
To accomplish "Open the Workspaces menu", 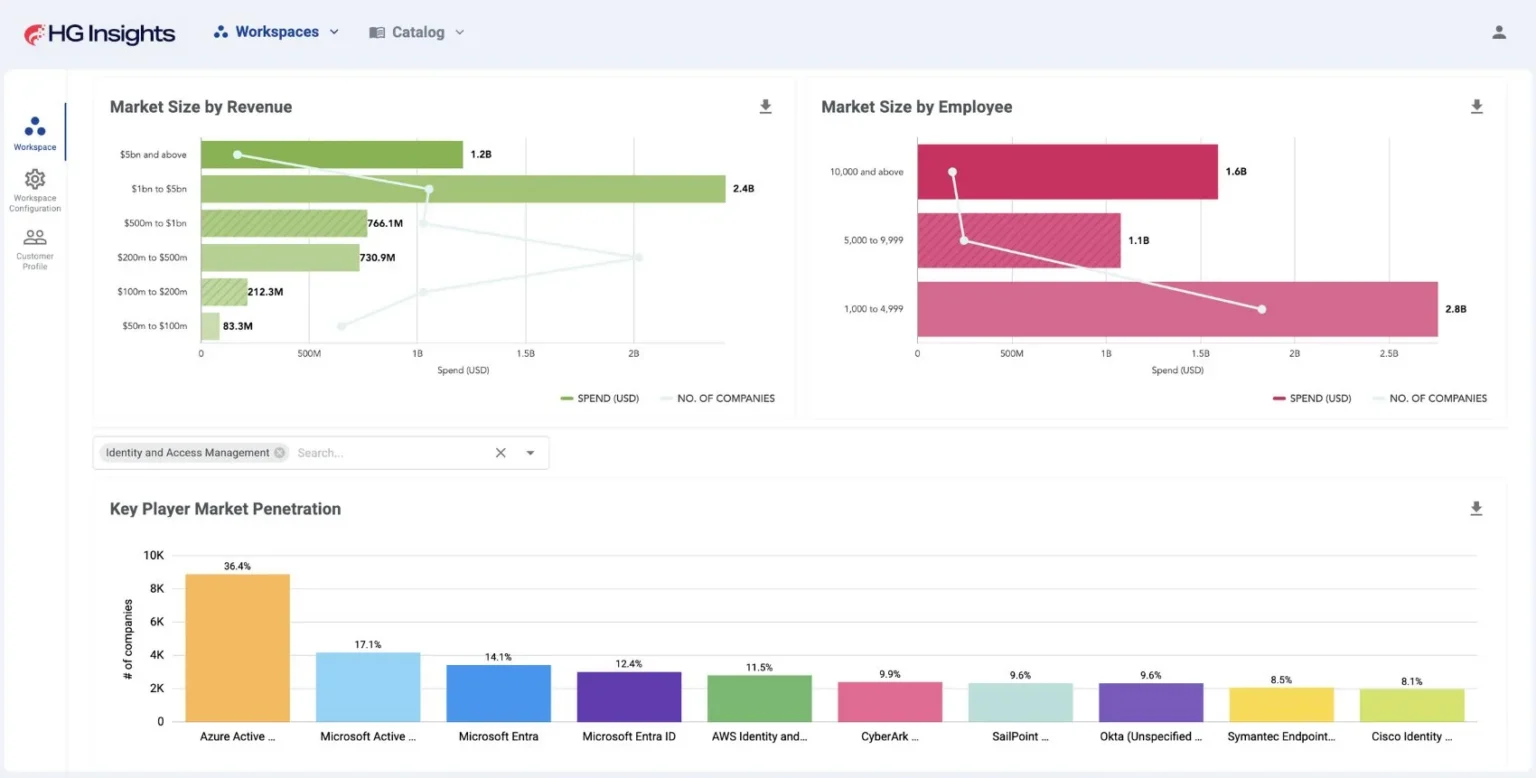I will [276, 32].
